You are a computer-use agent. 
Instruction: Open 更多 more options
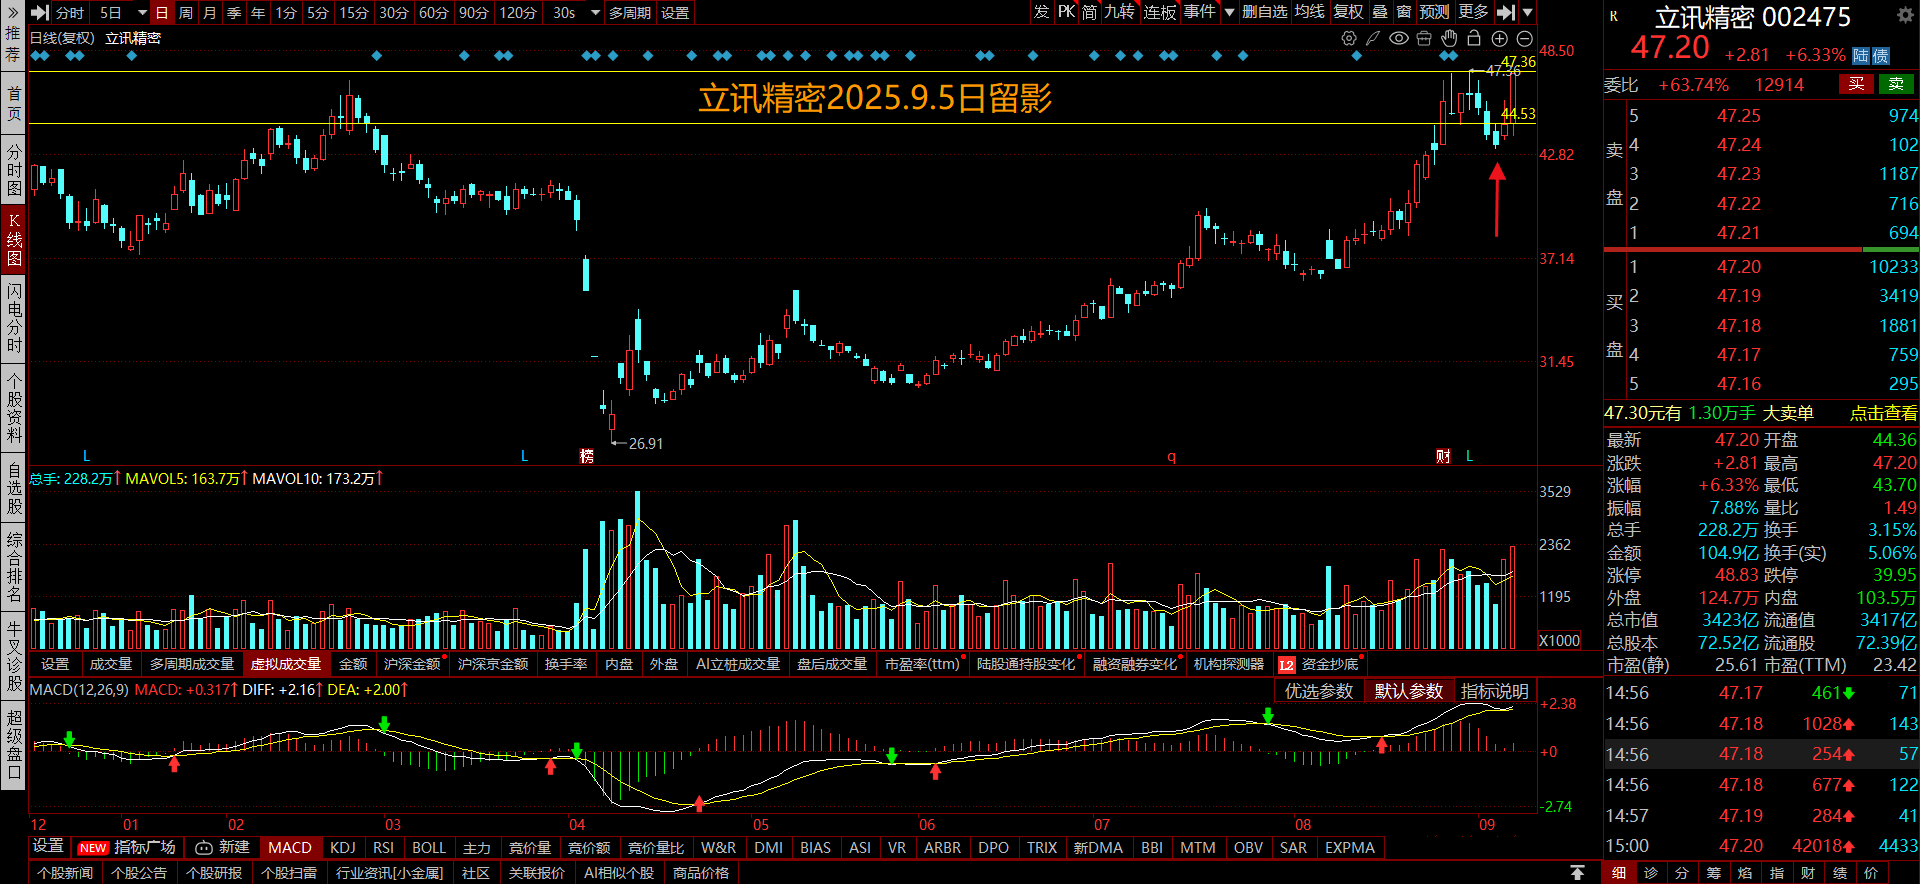[x=1473, y=12]
